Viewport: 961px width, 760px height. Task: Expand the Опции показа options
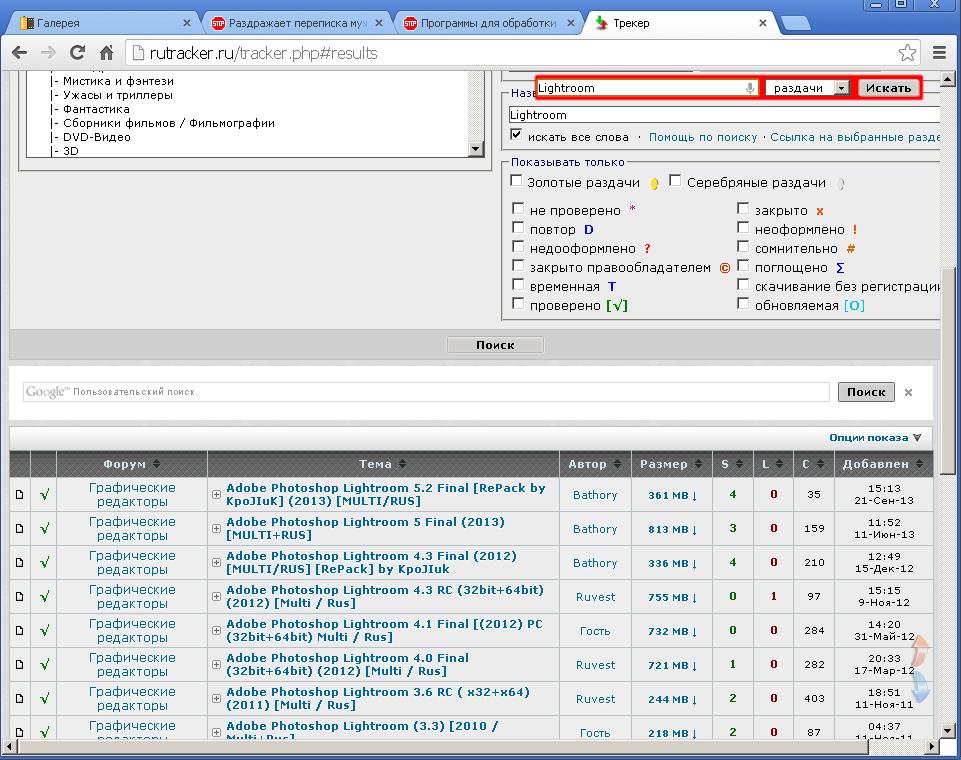[x=875, y=437]
